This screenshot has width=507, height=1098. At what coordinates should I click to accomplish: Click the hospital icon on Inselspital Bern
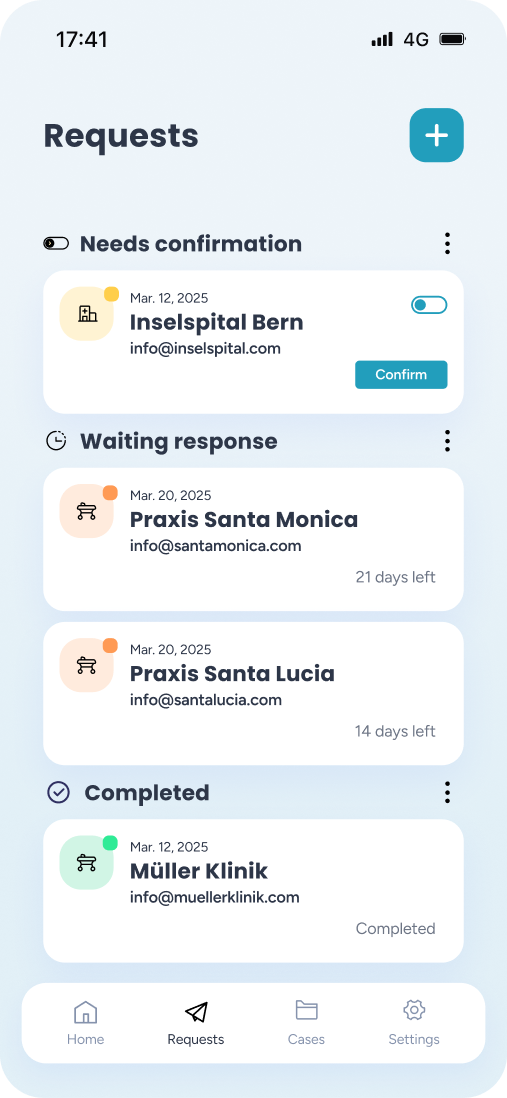click(87, 314)
